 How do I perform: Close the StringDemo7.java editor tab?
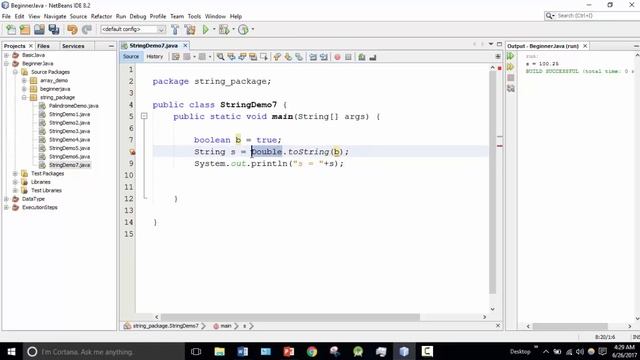[x=185, y=46]
